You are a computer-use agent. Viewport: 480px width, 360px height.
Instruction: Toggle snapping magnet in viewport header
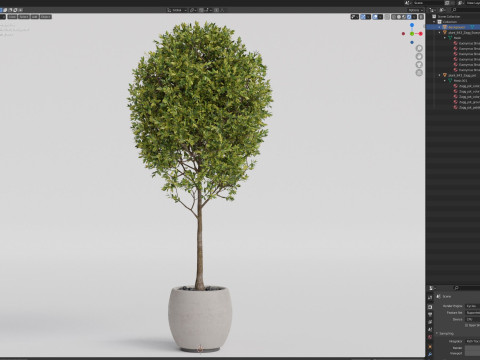[x=201, y=10]
